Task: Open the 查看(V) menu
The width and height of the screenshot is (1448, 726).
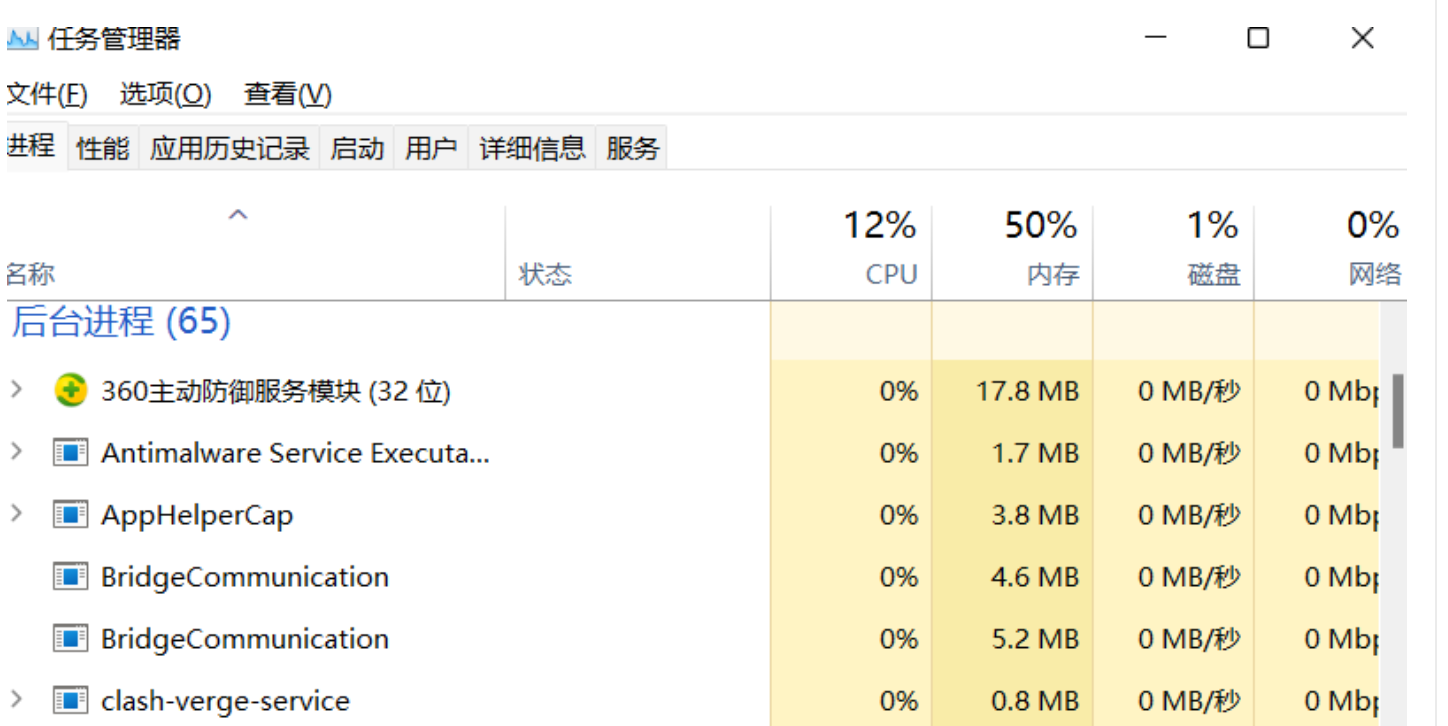Action: click(288, 95)
